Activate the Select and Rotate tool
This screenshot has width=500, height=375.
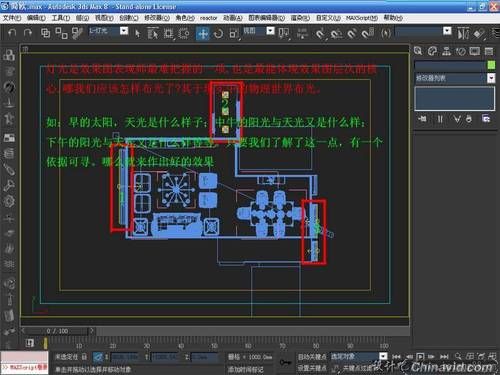(x=218, y=33)
